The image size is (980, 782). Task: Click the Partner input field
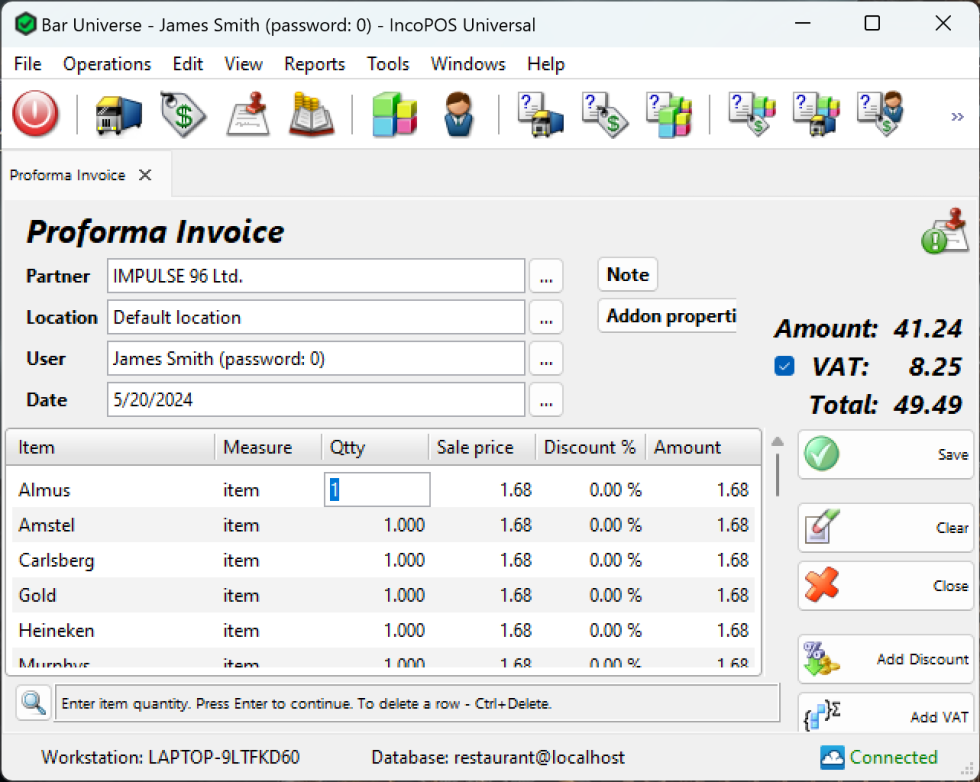pos(316,276)
